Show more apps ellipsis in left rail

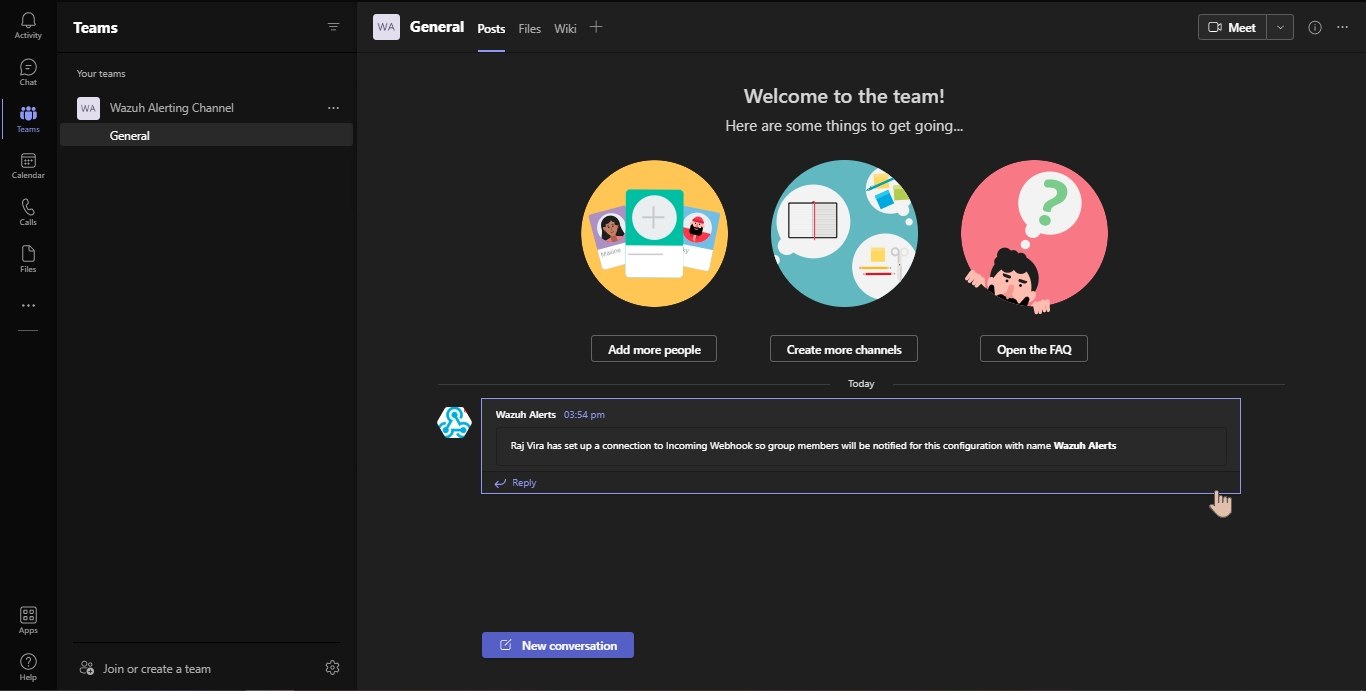point(28,305)
